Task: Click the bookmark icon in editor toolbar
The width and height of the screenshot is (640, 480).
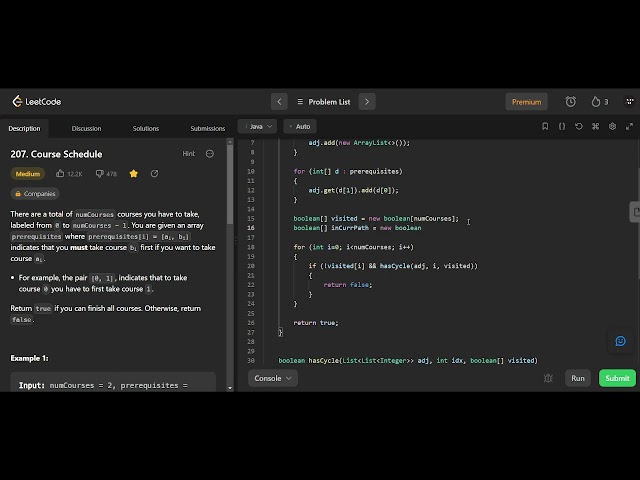Action: point(545,127)
